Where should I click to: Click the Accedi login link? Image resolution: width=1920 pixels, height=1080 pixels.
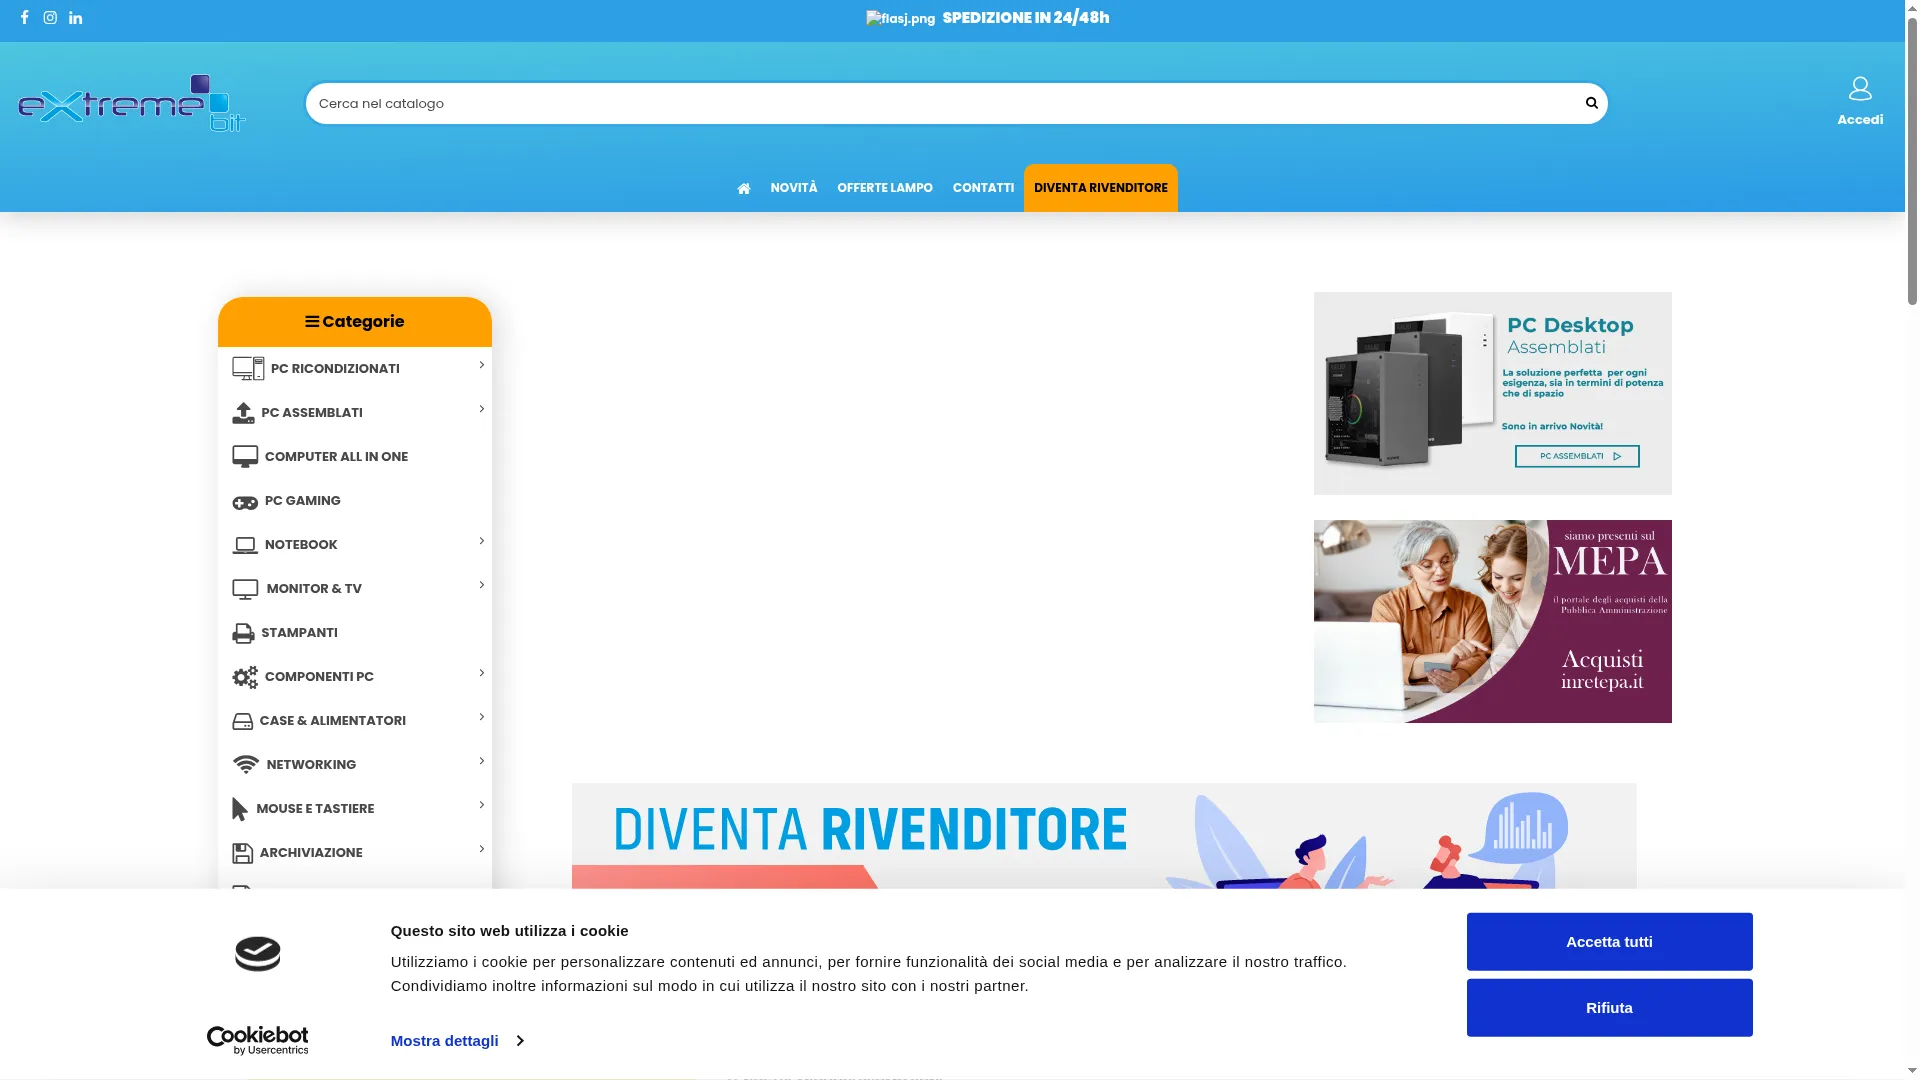tap(1860, 120)
